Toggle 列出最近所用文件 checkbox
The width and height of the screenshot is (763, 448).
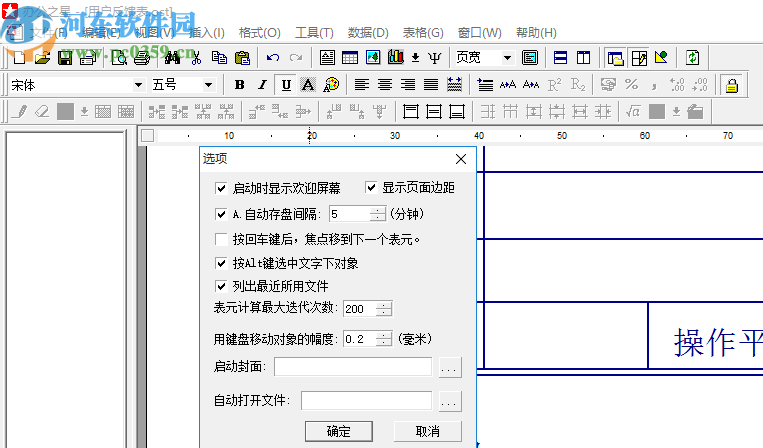pyautogui.click(x=221, y=286)
